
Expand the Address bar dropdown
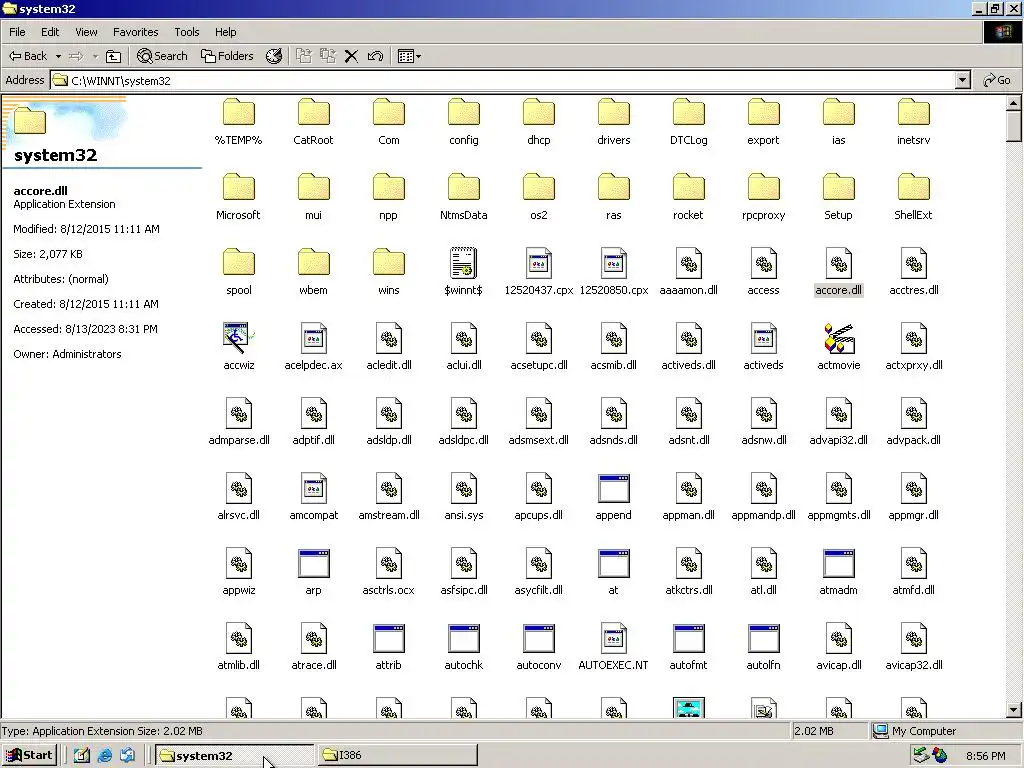coord(963,80)
